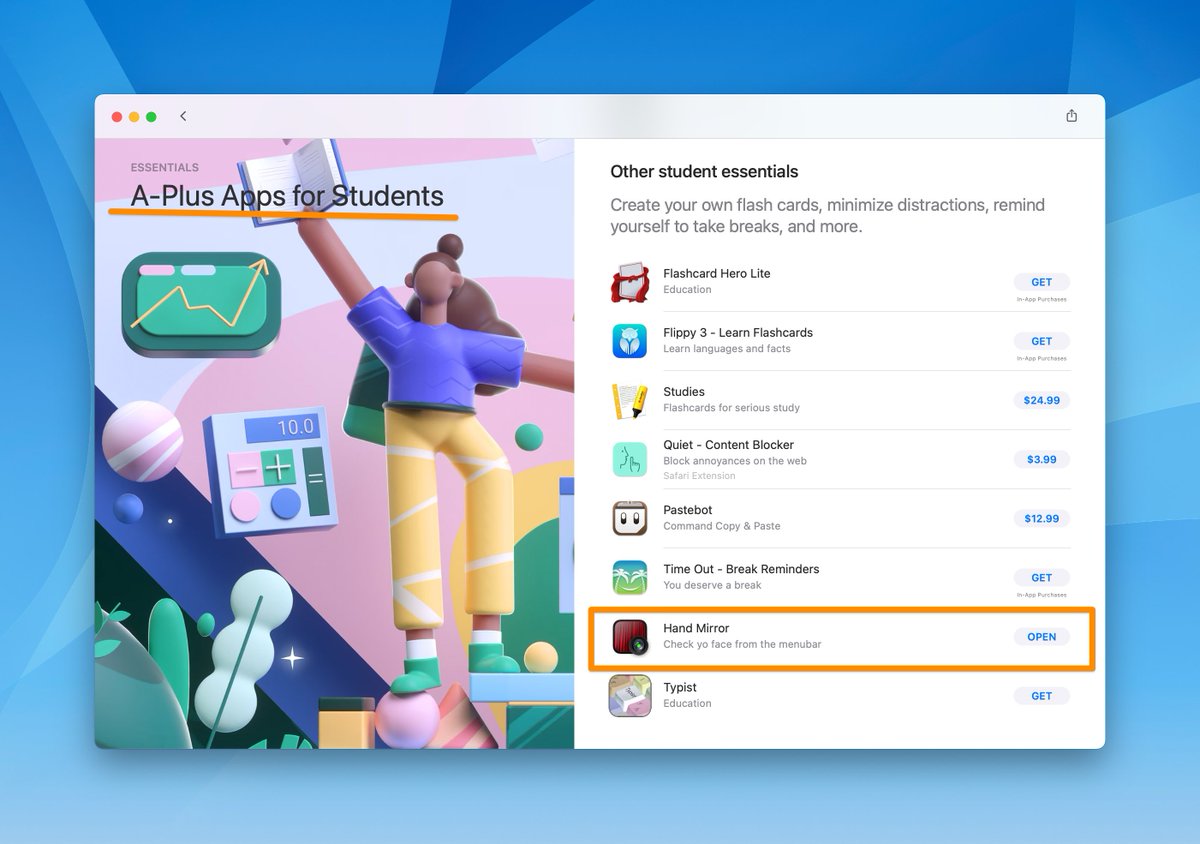Open the share menu icon
This screenshot has width=1200, height=844.
tap(1071, 116)
